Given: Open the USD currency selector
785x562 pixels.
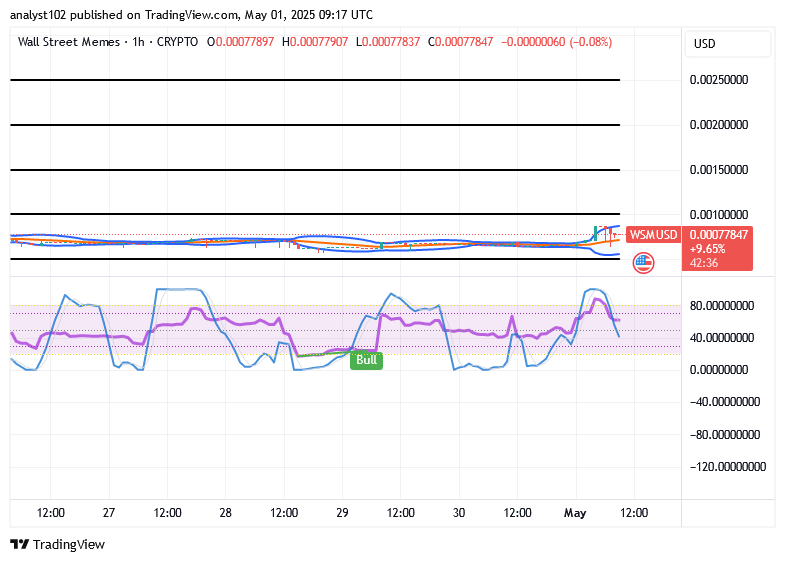Looking at the screenshot, I should click(x=728, y=44).
